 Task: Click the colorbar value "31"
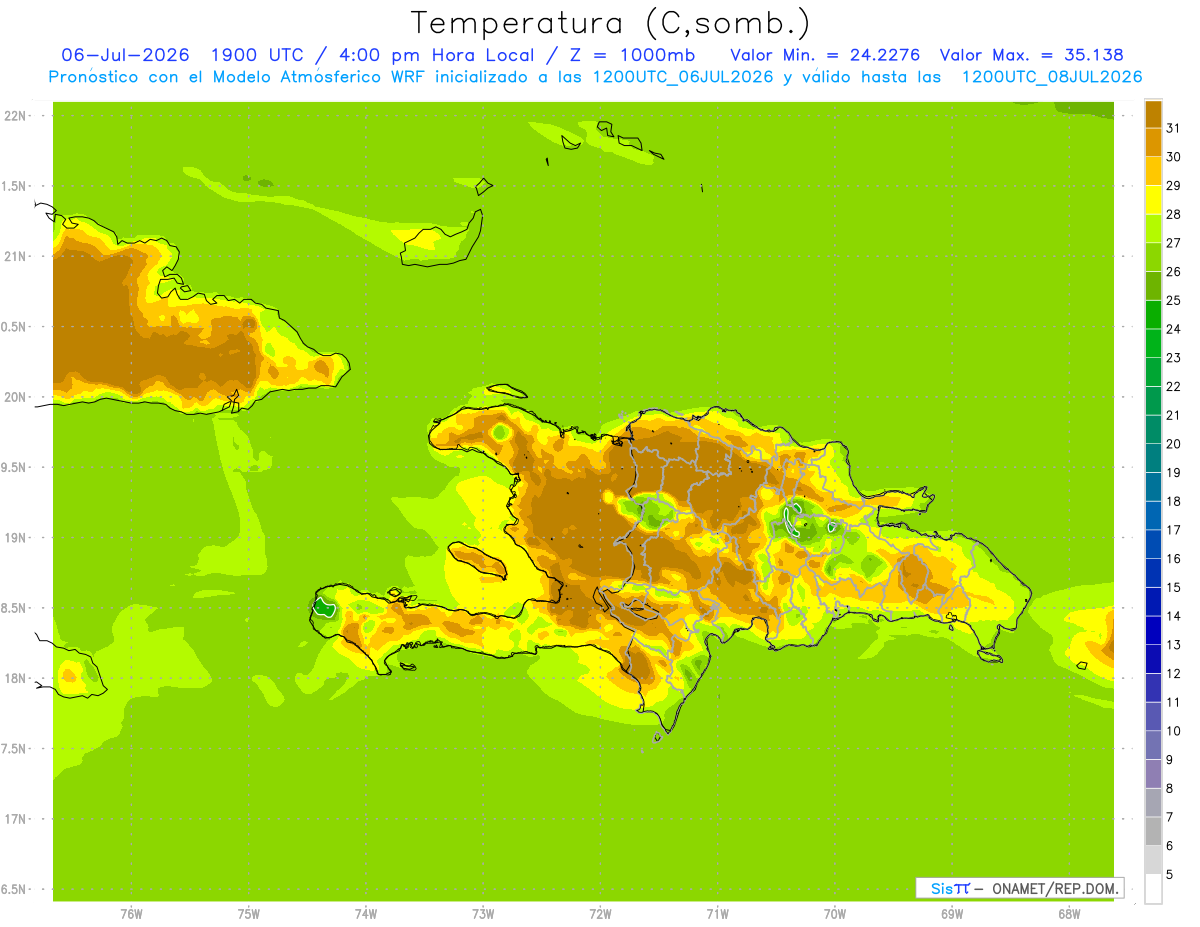(1174, 128)
